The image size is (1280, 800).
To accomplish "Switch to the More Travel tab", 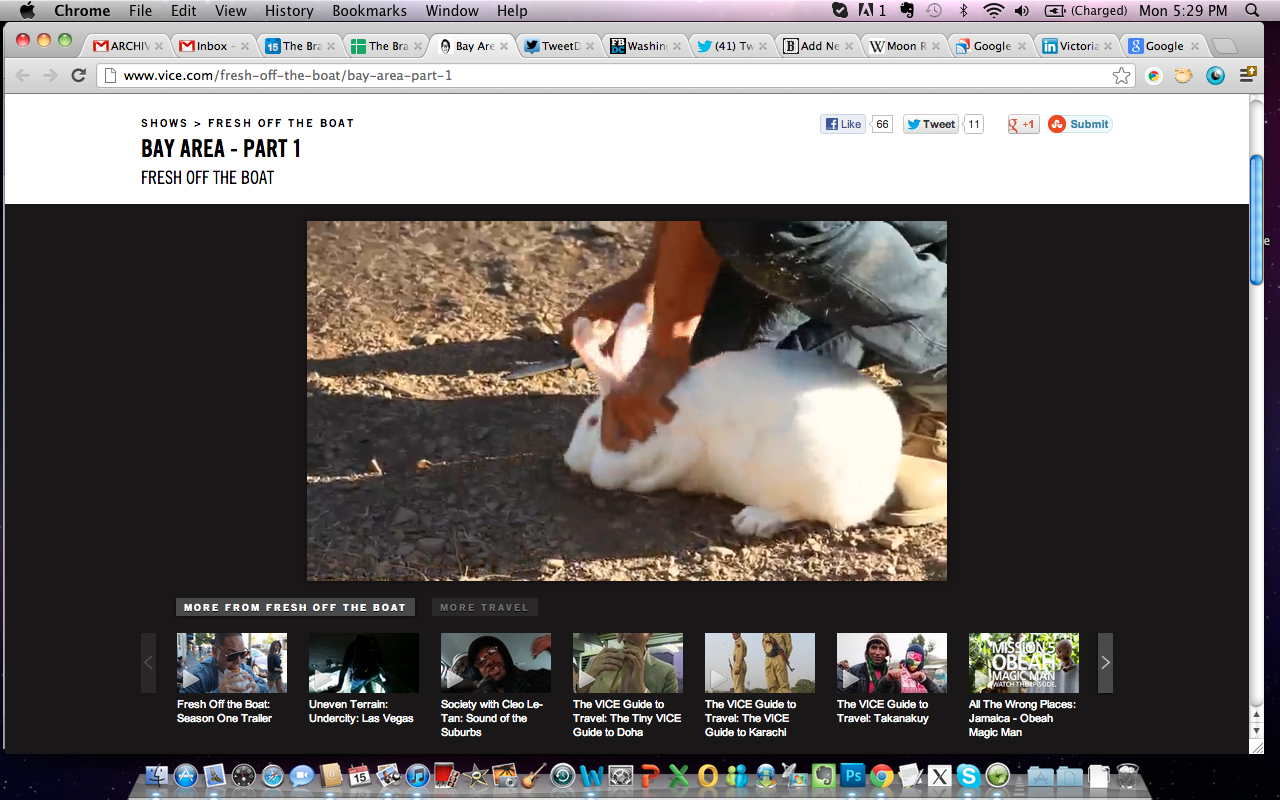I will coord(485,607).
